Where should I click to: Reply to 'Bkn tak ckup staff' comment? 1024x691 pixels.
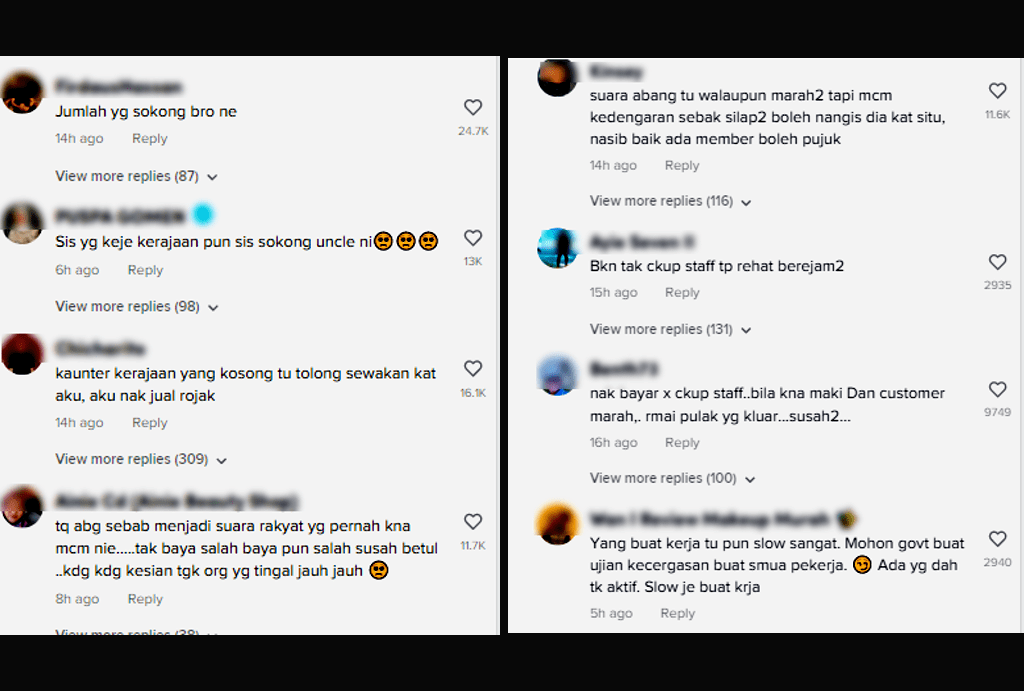tap(682, 293)
